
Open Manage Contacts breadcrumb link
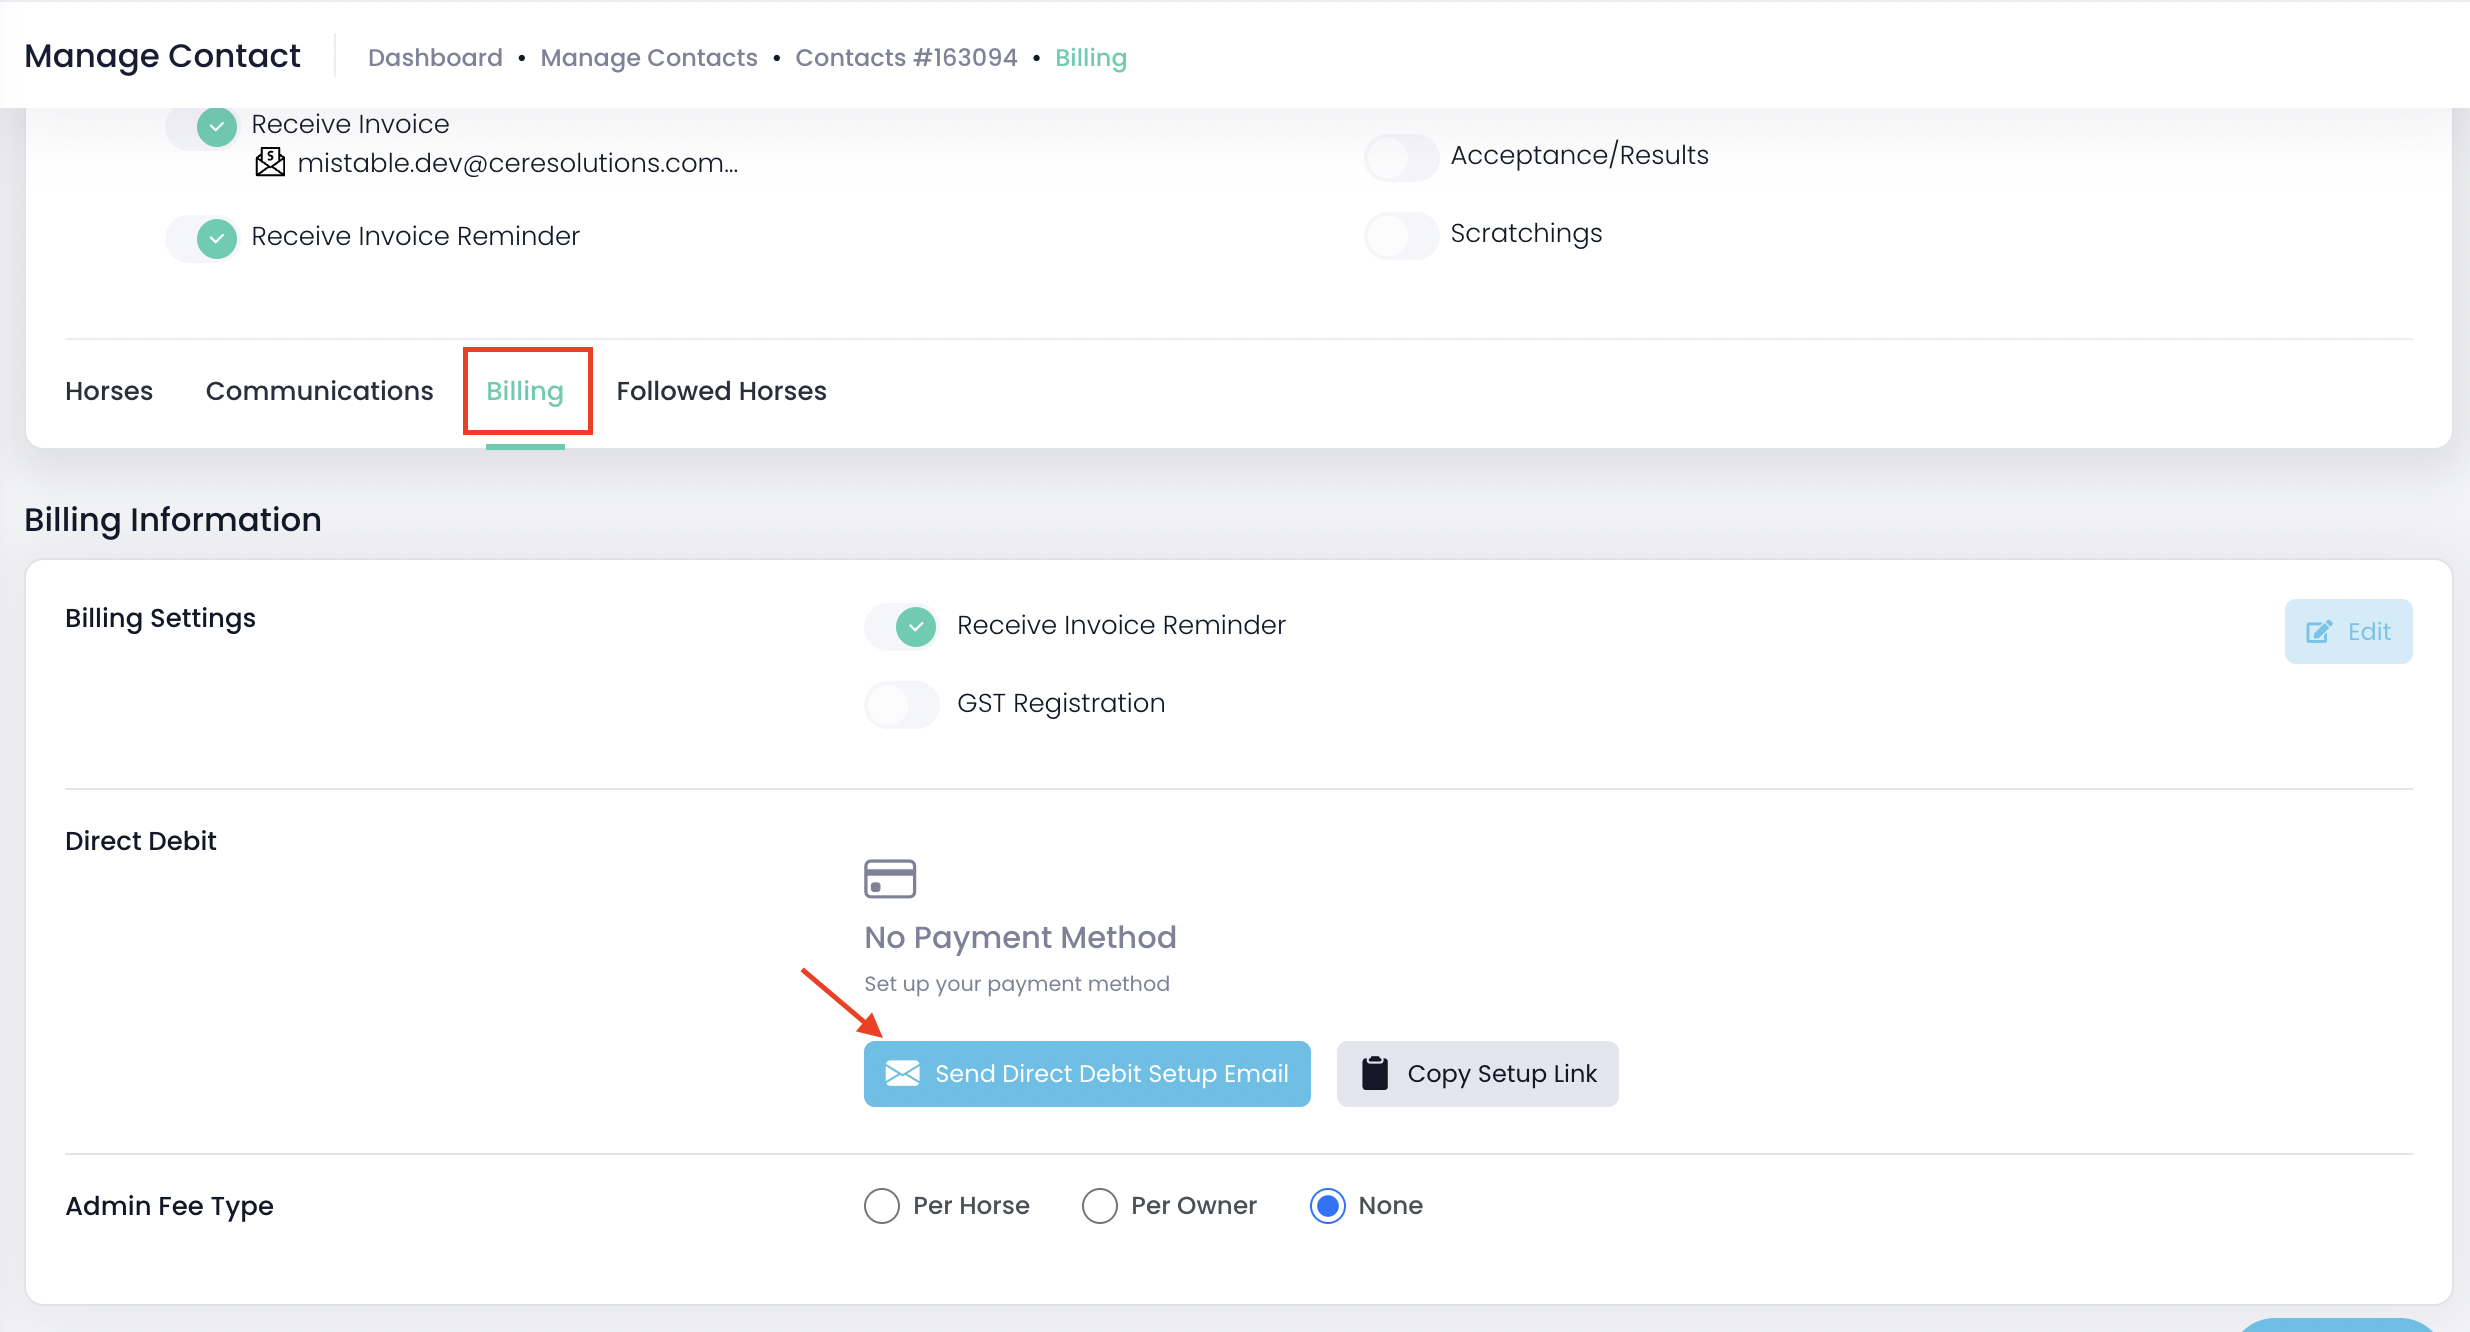pyautogui.click(x=649, y=58)
